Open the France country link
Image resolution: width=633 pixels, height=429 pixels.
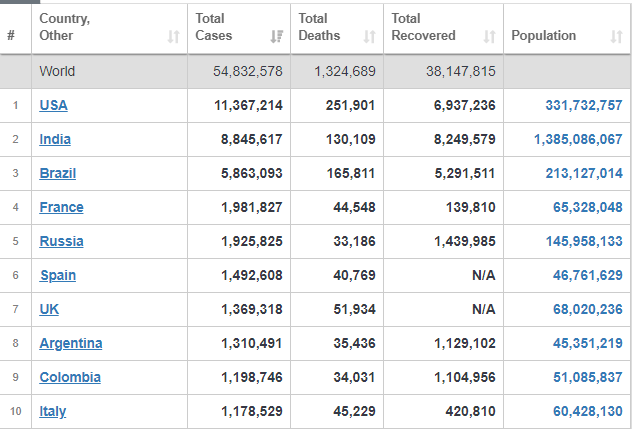click(x=61, y=207)
